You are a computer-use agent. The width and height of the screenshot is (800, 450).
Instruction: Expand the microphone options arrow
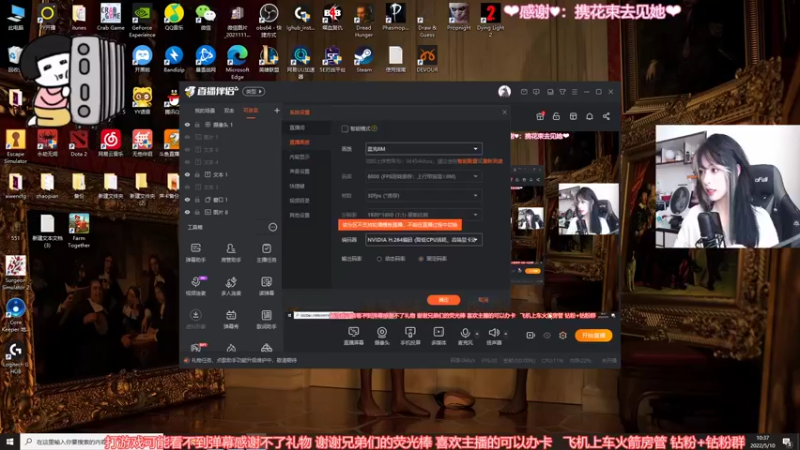click(x=477, y=334)
